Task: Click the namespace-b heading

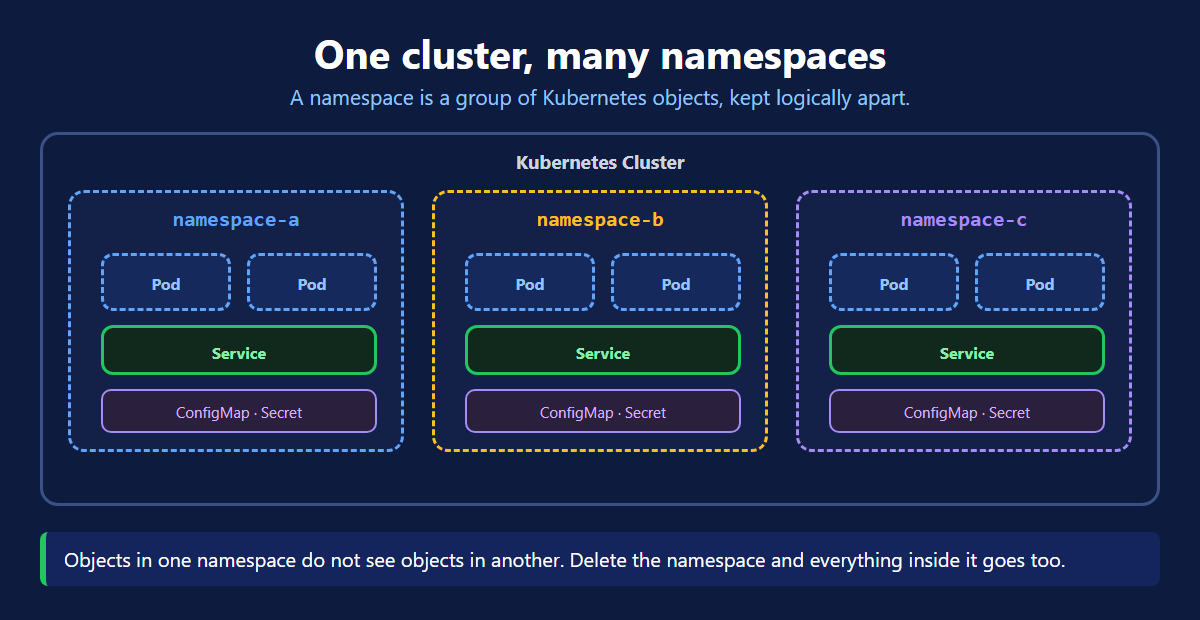Action: (x=600, y=220)
